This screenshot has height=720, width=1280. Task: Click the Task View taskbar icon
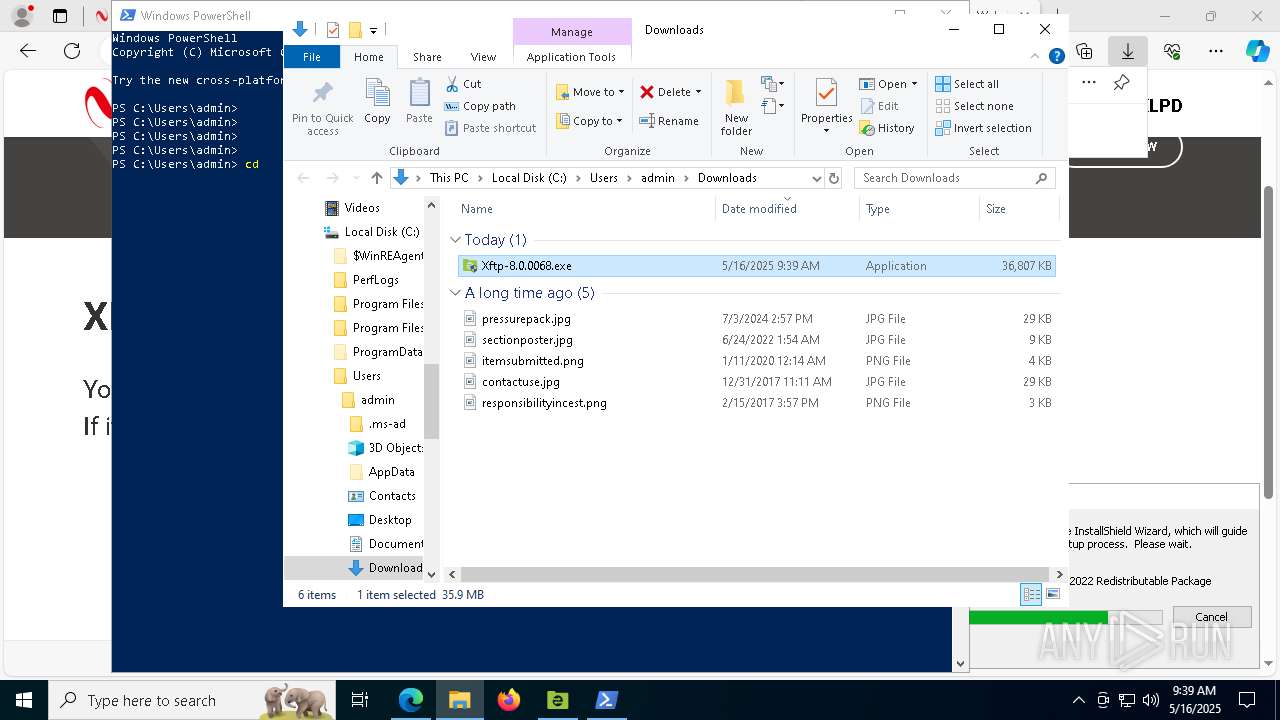click(360, 700)
